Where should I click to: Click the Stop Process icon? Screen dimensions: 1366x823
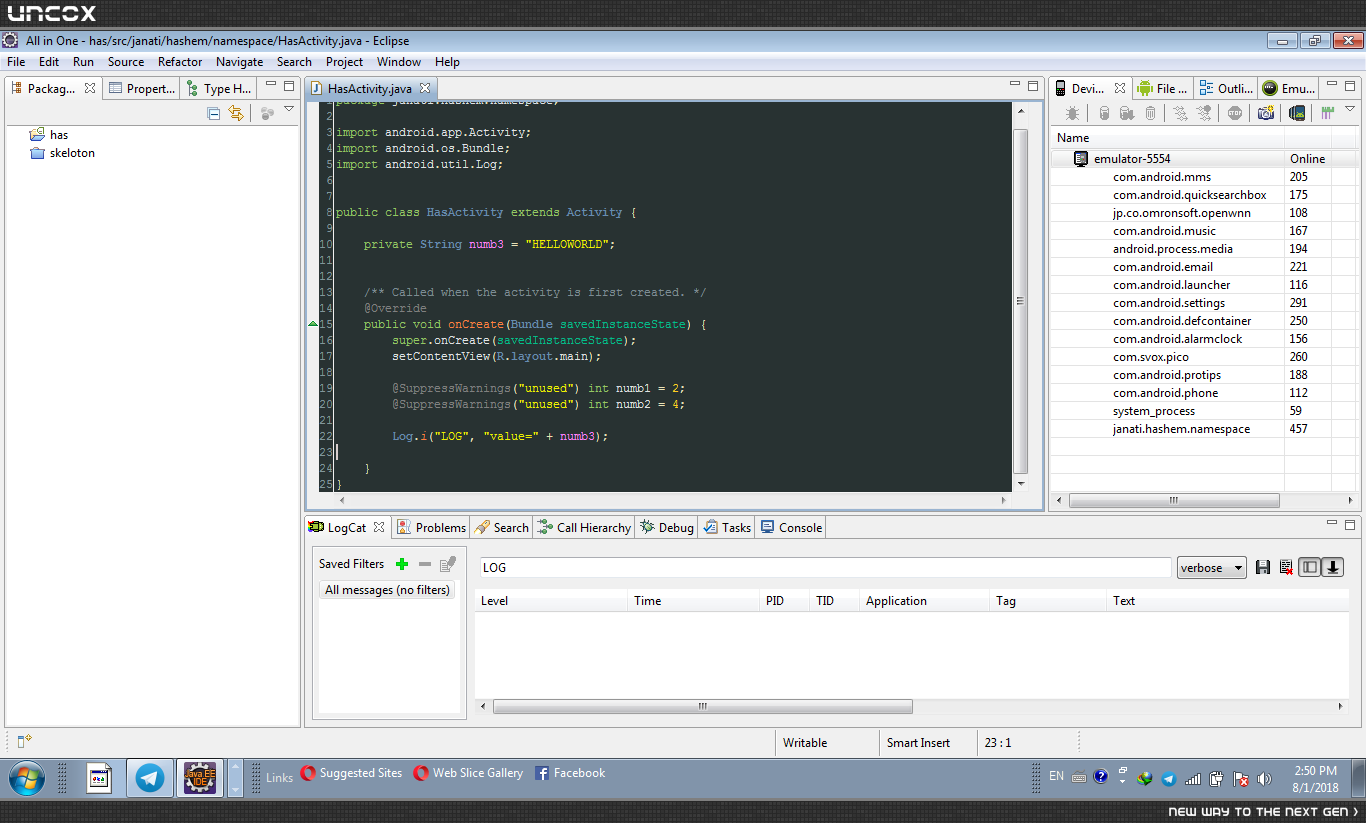[1235, 114]
